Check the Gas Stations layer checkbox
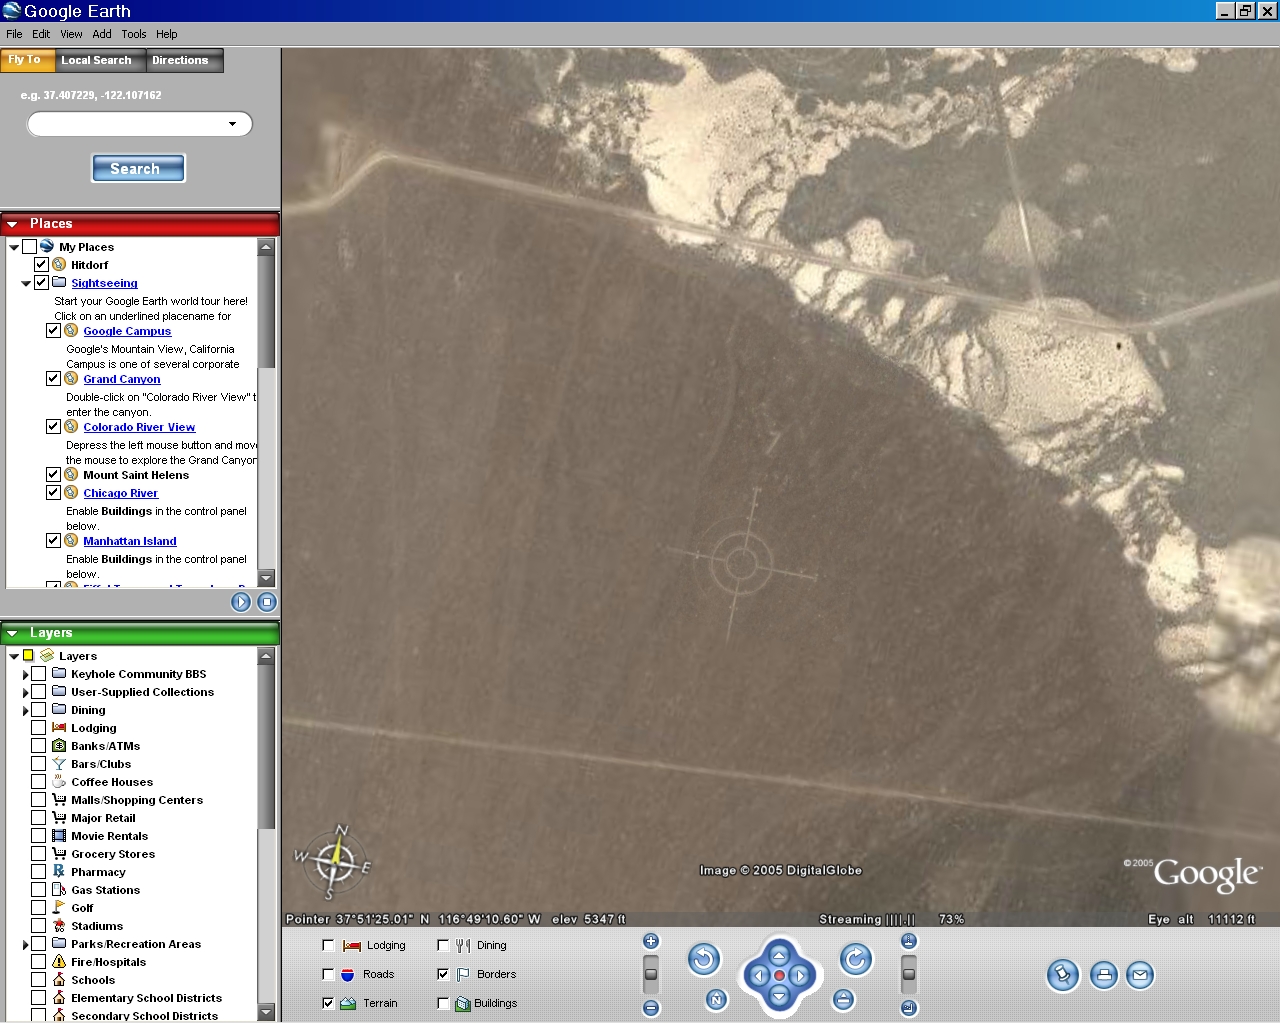Screen dimensions: 1280x1024 point(38,890)
